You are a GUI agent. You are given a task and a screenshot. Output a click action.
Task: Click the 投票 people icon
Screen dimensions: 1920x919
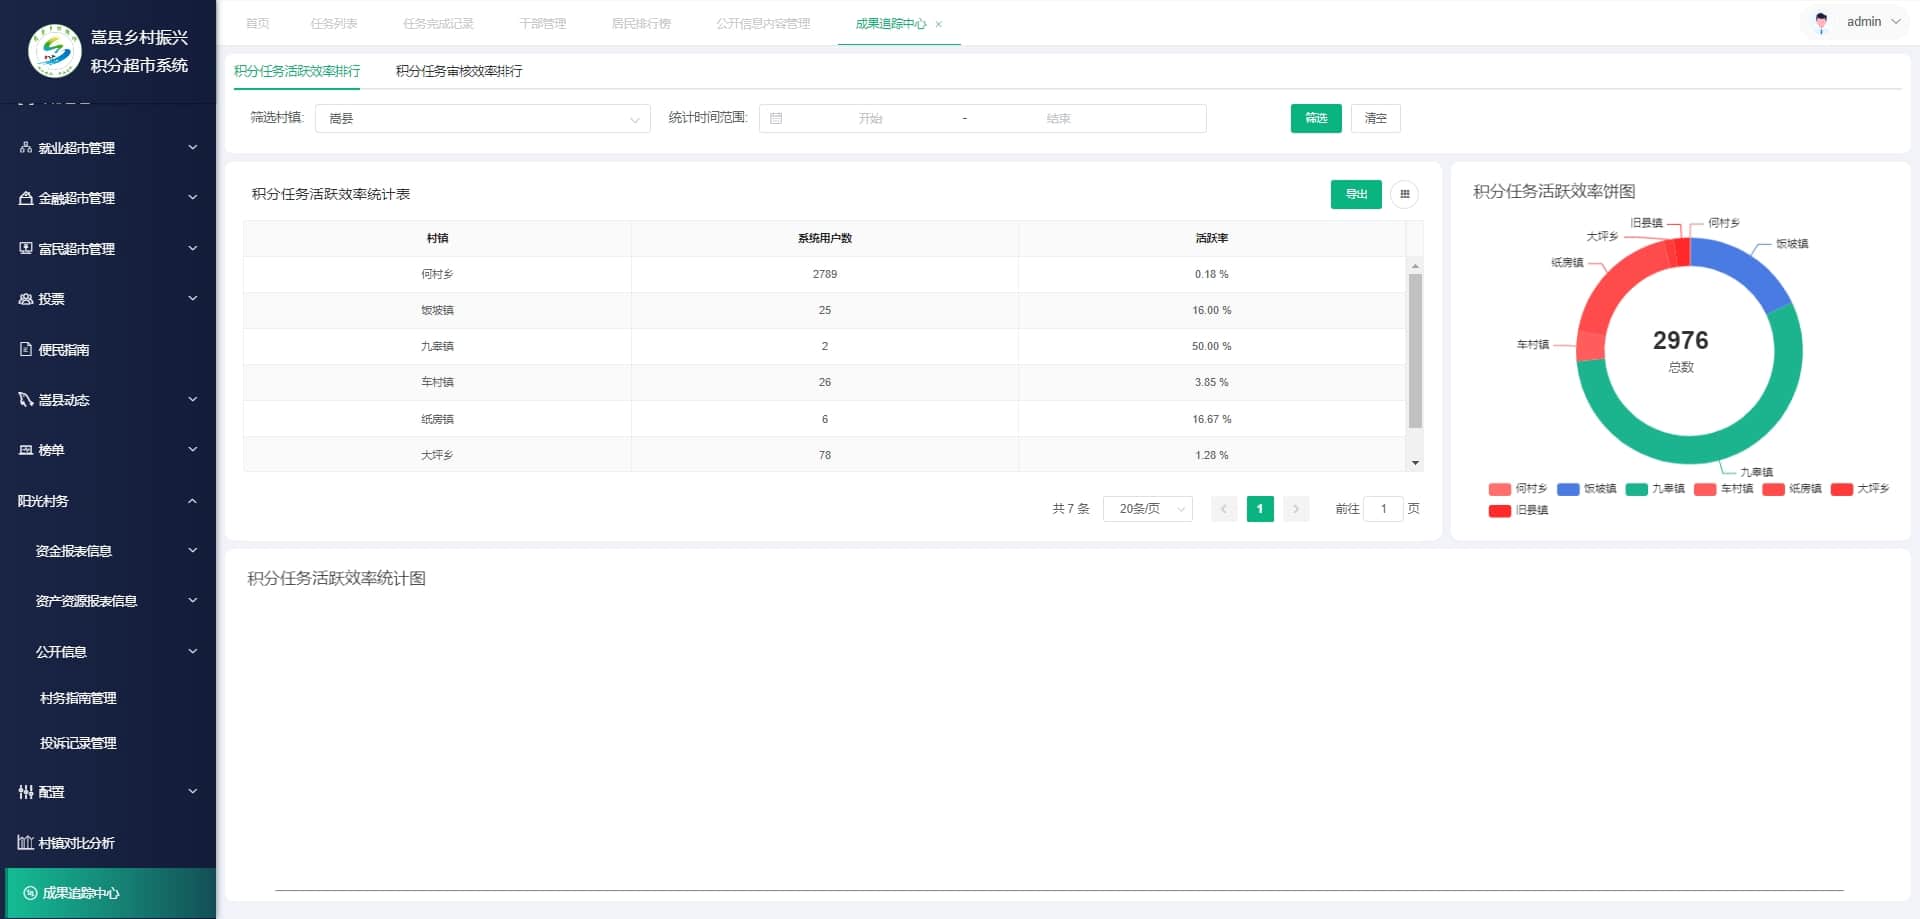pyautogui.click(x=26, y=299)
